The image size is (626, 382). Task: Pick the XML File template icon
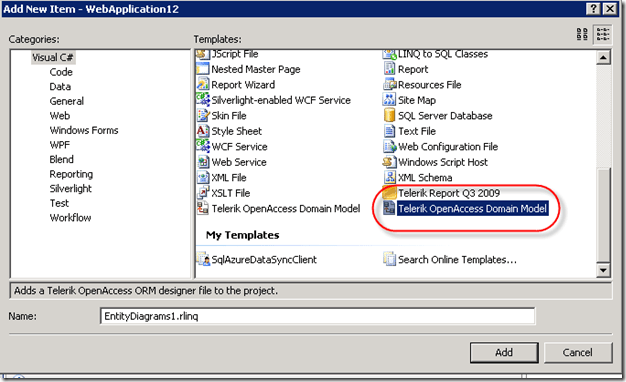203,177
